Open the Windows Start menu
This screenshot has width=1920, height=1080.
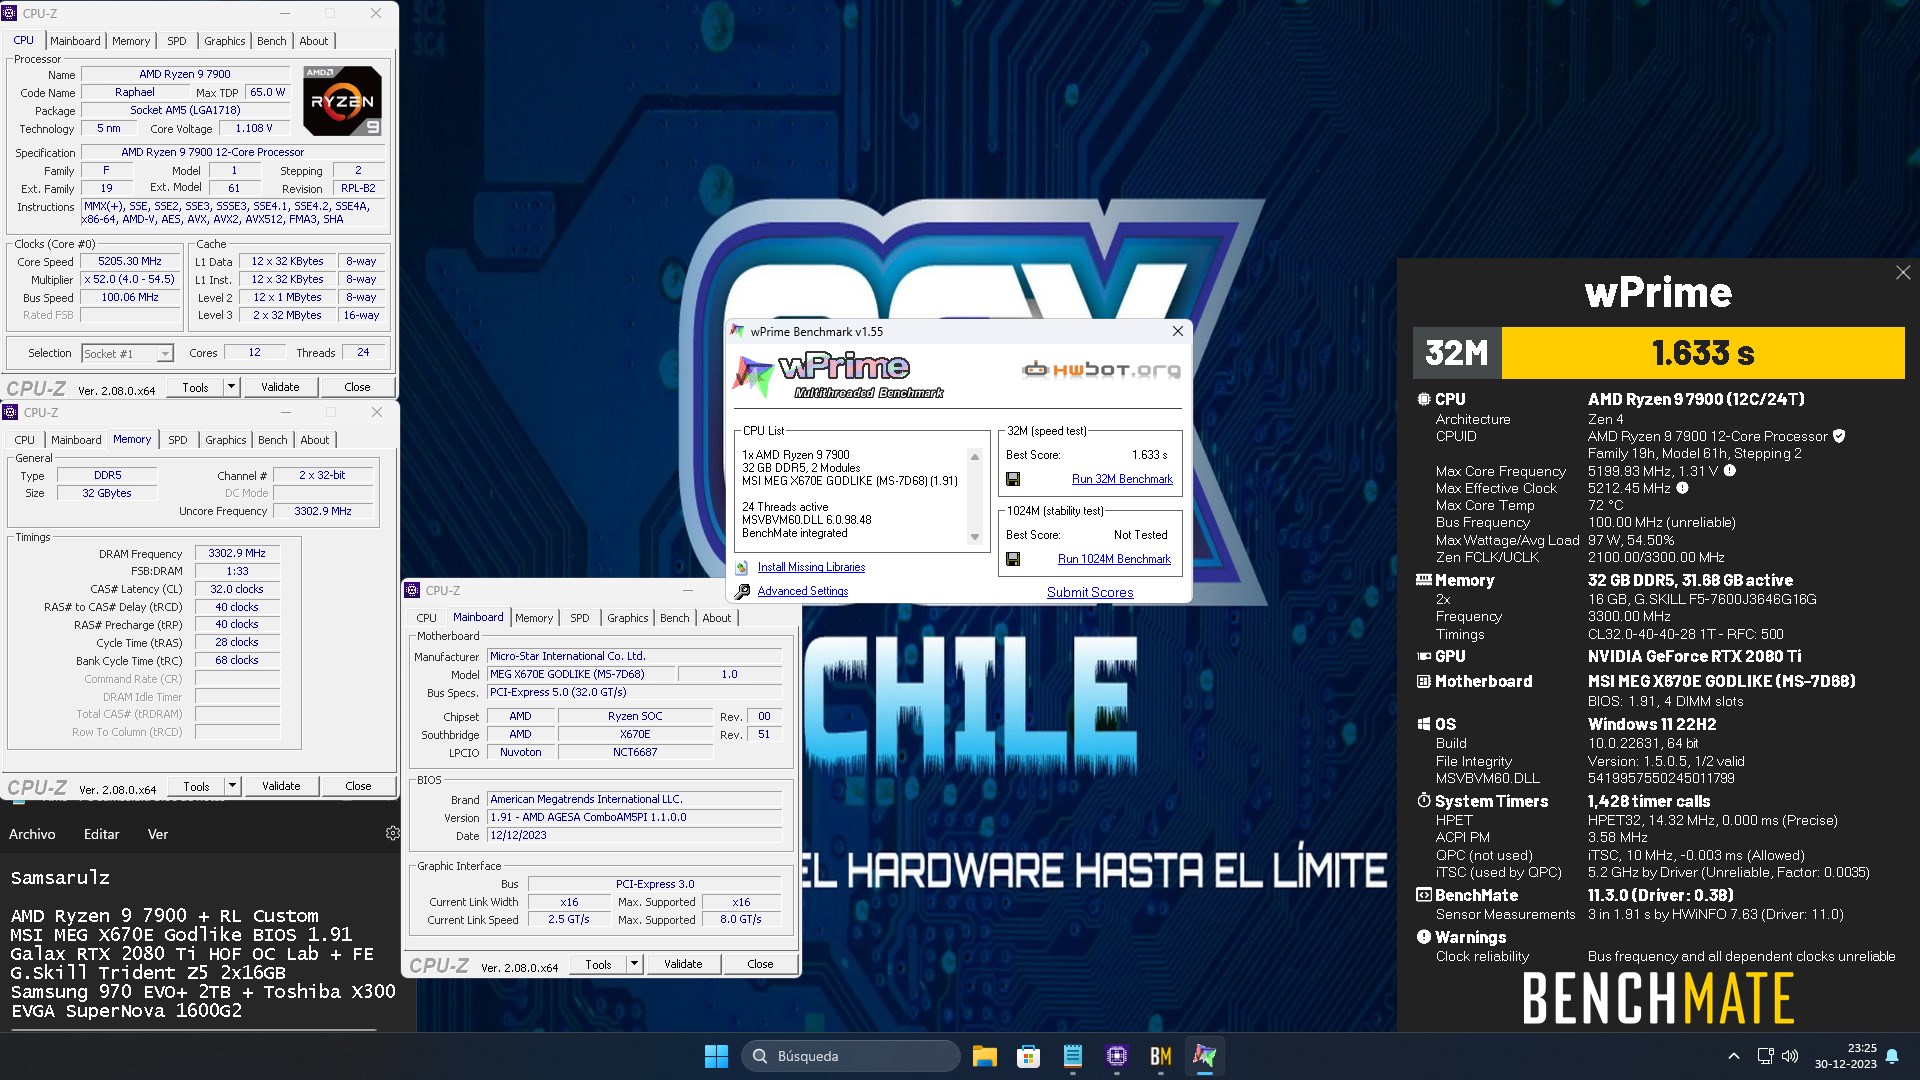tap(716, 1056)
